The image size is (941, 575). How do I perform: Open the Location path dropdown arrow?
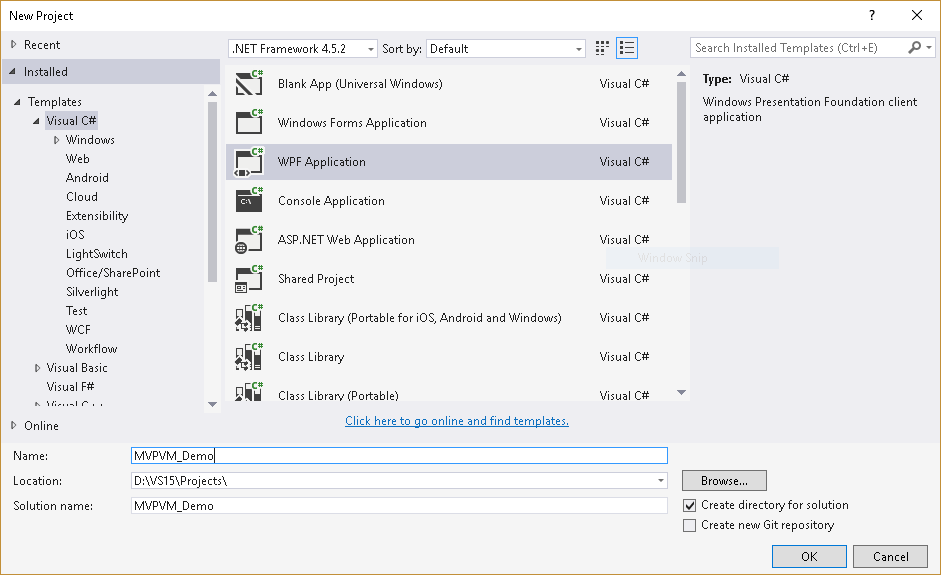660,481
